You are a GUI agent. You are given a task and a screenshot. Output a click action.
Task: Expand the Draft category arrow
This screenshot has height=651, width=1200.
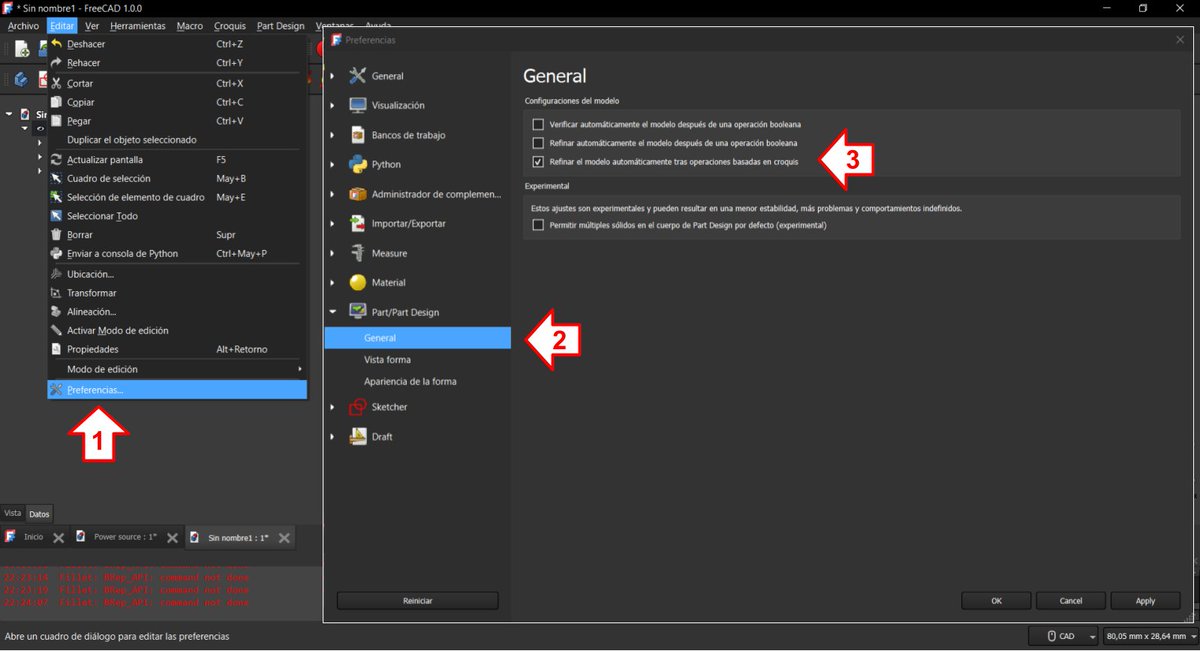tap(333, 437)
